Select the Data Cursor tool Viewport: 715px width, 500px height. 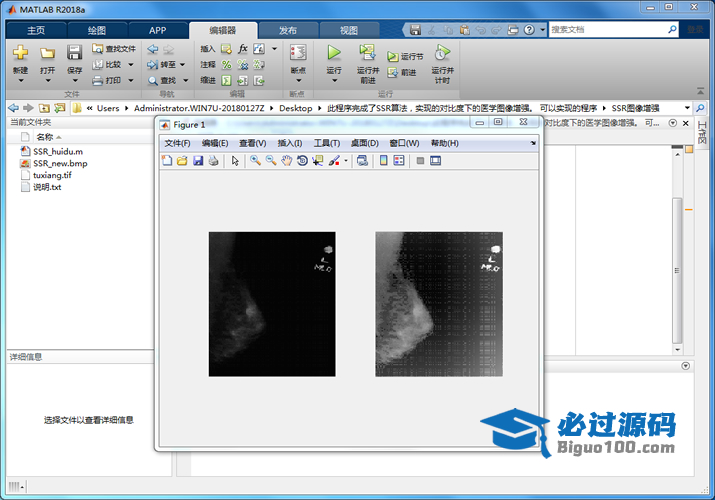[317, 160]
